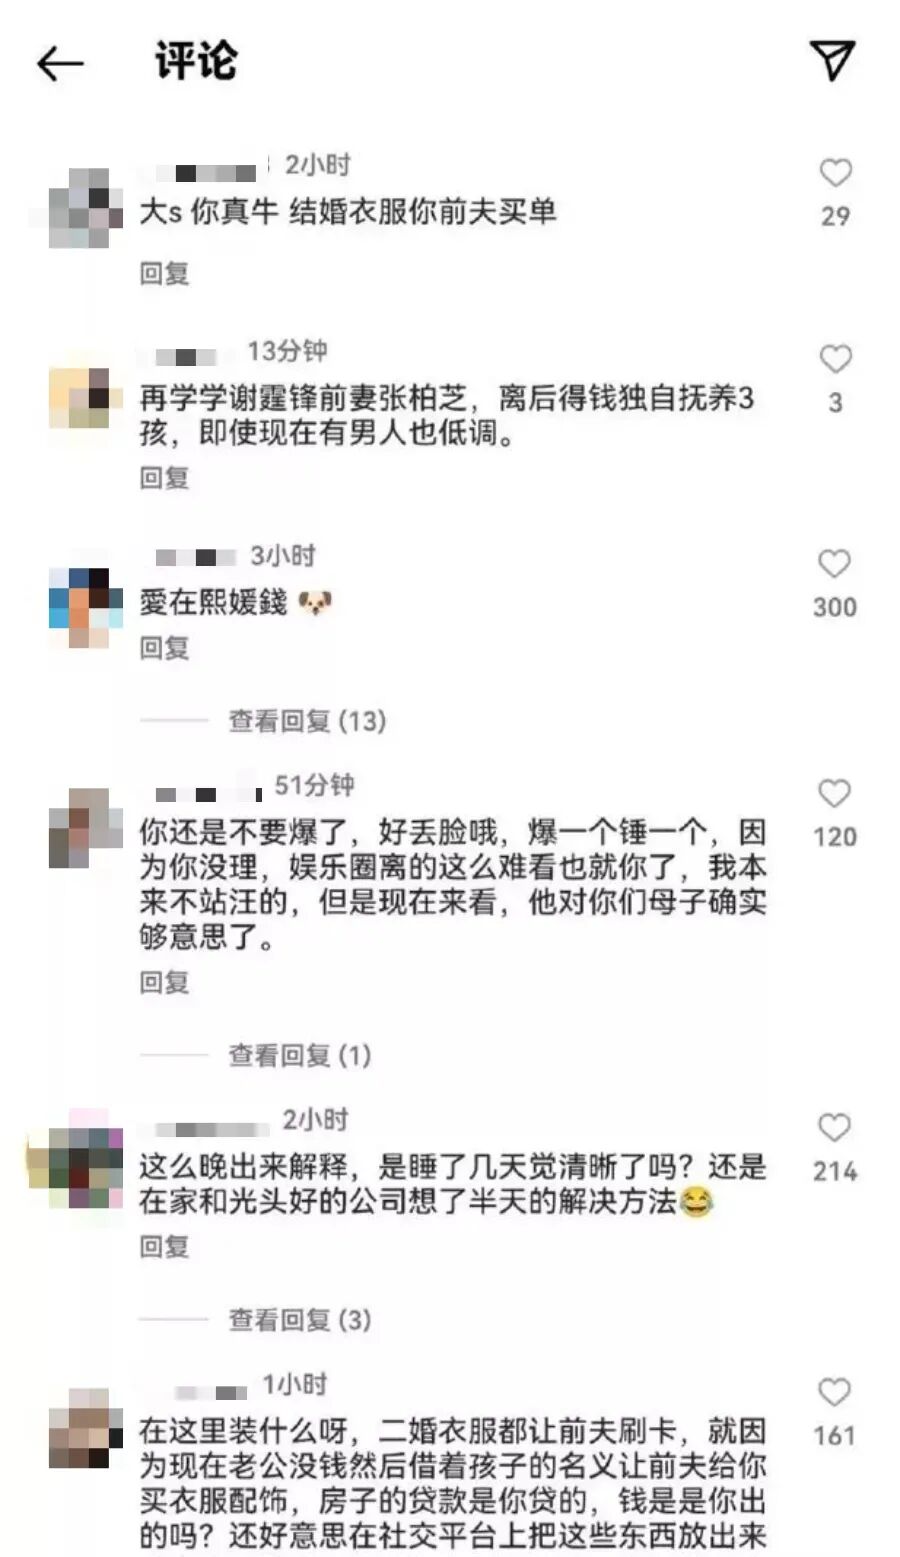900x1557 pixels.
Task: Reply to the 张柏芝 comment
Action: click(164, 478)
